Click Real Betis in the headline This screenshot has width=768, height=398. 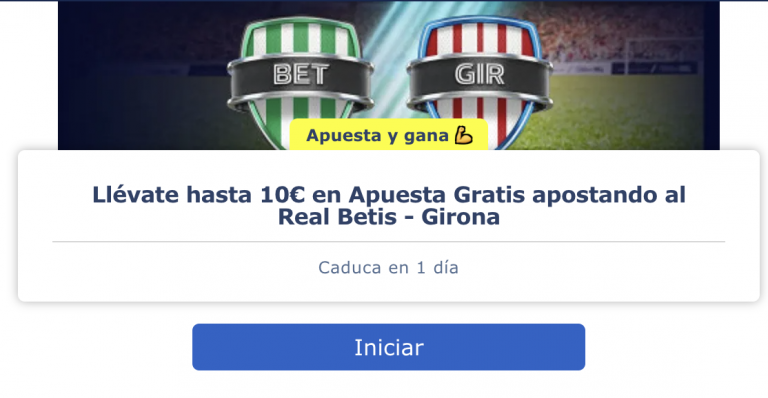(x=337, y=216)
